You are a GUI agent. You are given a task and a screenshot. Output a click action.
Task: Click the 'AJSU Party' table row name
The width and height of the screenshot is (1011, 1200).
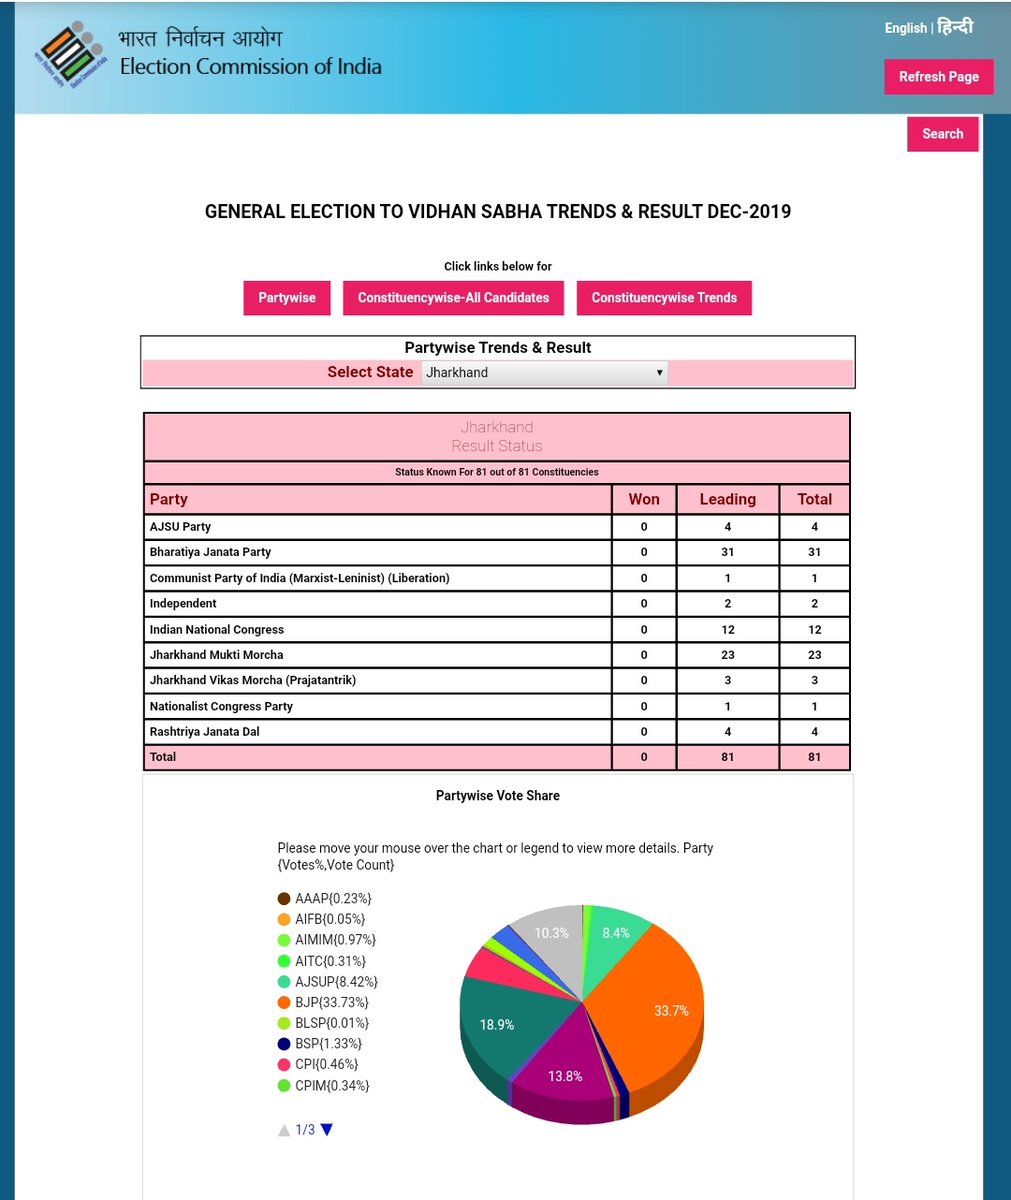[x=180, y=527]
